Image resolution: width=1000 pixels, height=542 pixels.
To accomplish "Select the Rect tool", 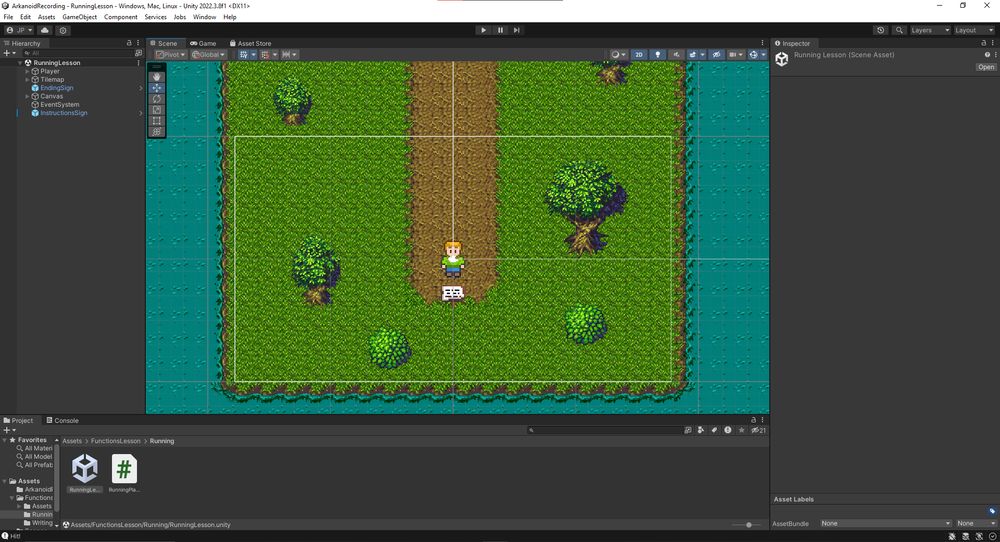I will coord(156,121).
